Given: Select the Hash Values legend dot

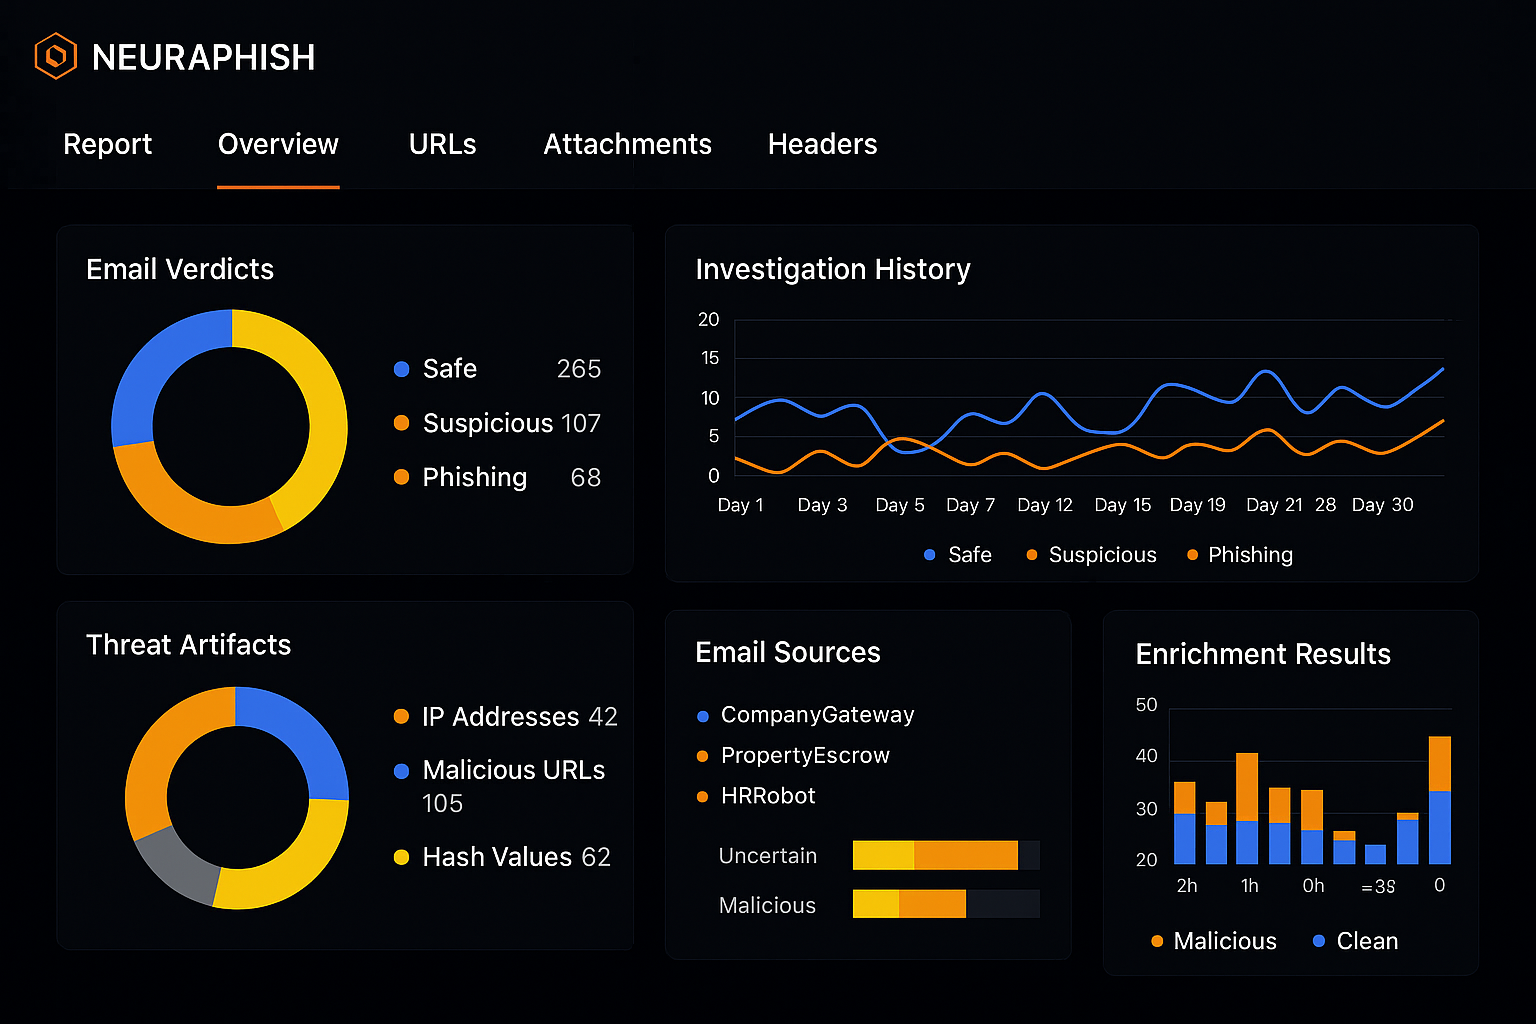Looking at the screenshot, I should click(x=401, y=857).
